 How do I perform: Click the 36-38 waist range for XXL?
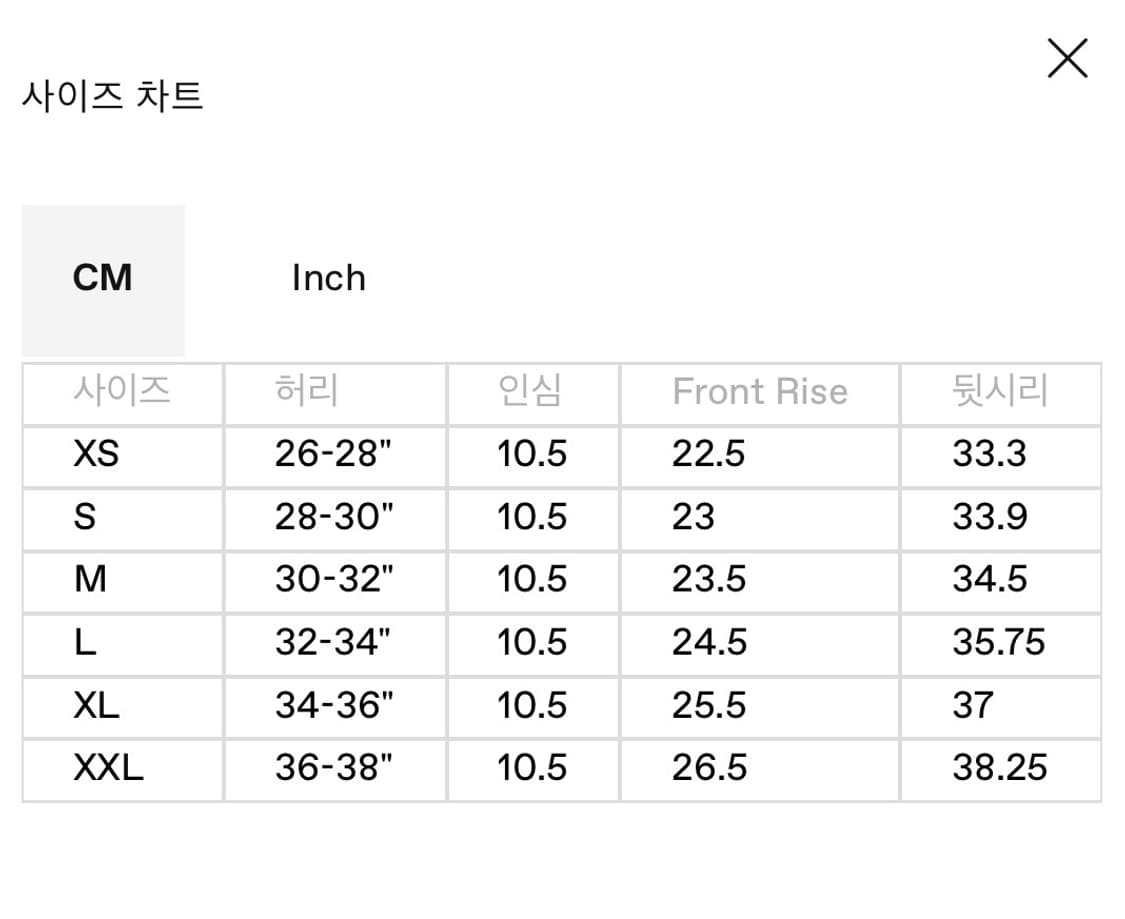click(335, 769)
